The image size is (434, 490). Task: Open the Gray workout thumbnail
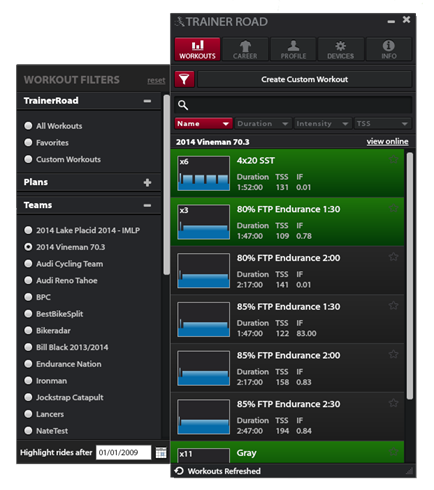pyautogui.click(x=203, y=455)
